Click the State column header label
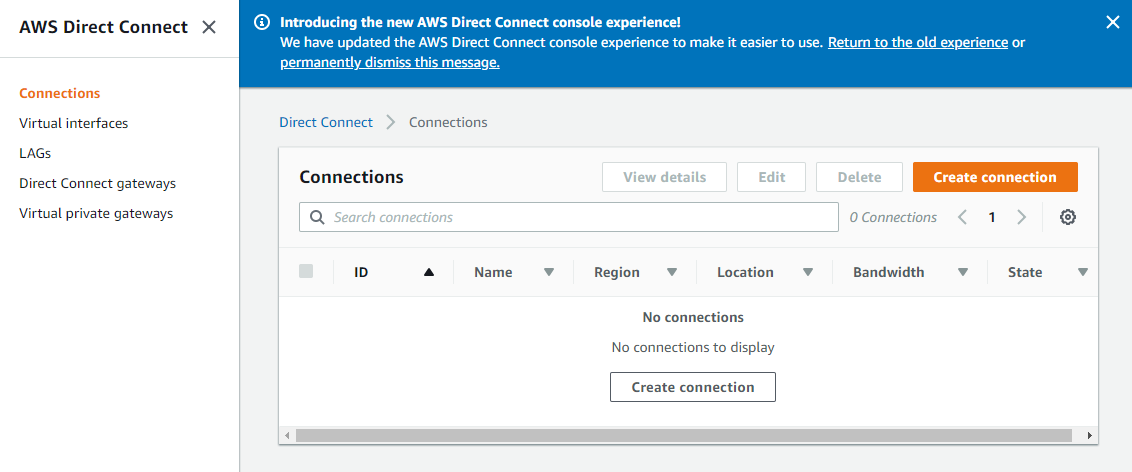Screen dimensions: 1132x472 (1025, 272)
